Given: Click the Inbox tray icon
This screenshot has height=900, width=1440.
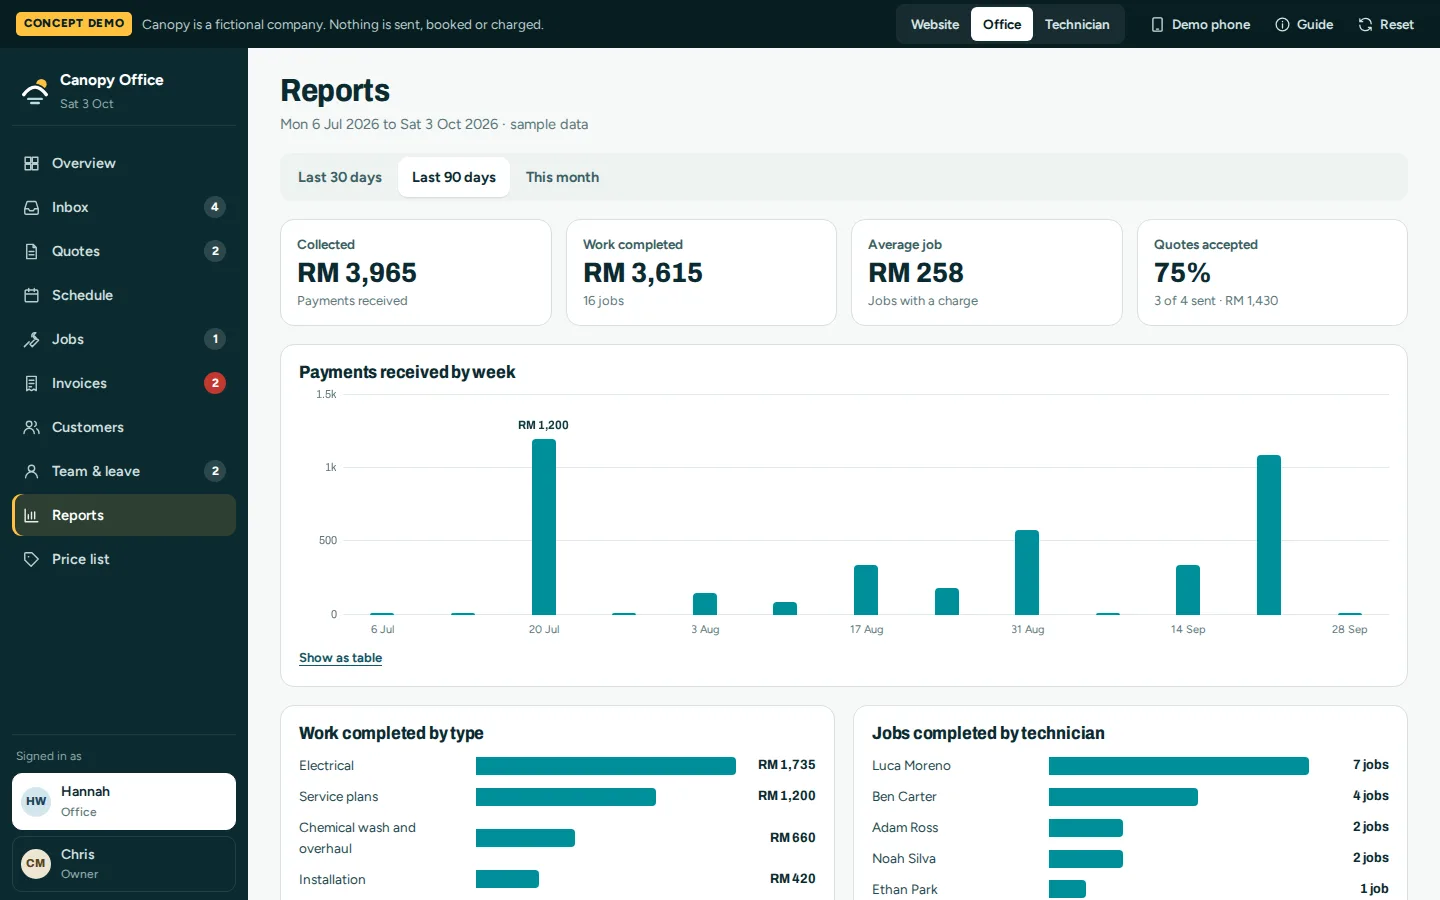Looking at the screenshot, I should [x=32, y=207].
